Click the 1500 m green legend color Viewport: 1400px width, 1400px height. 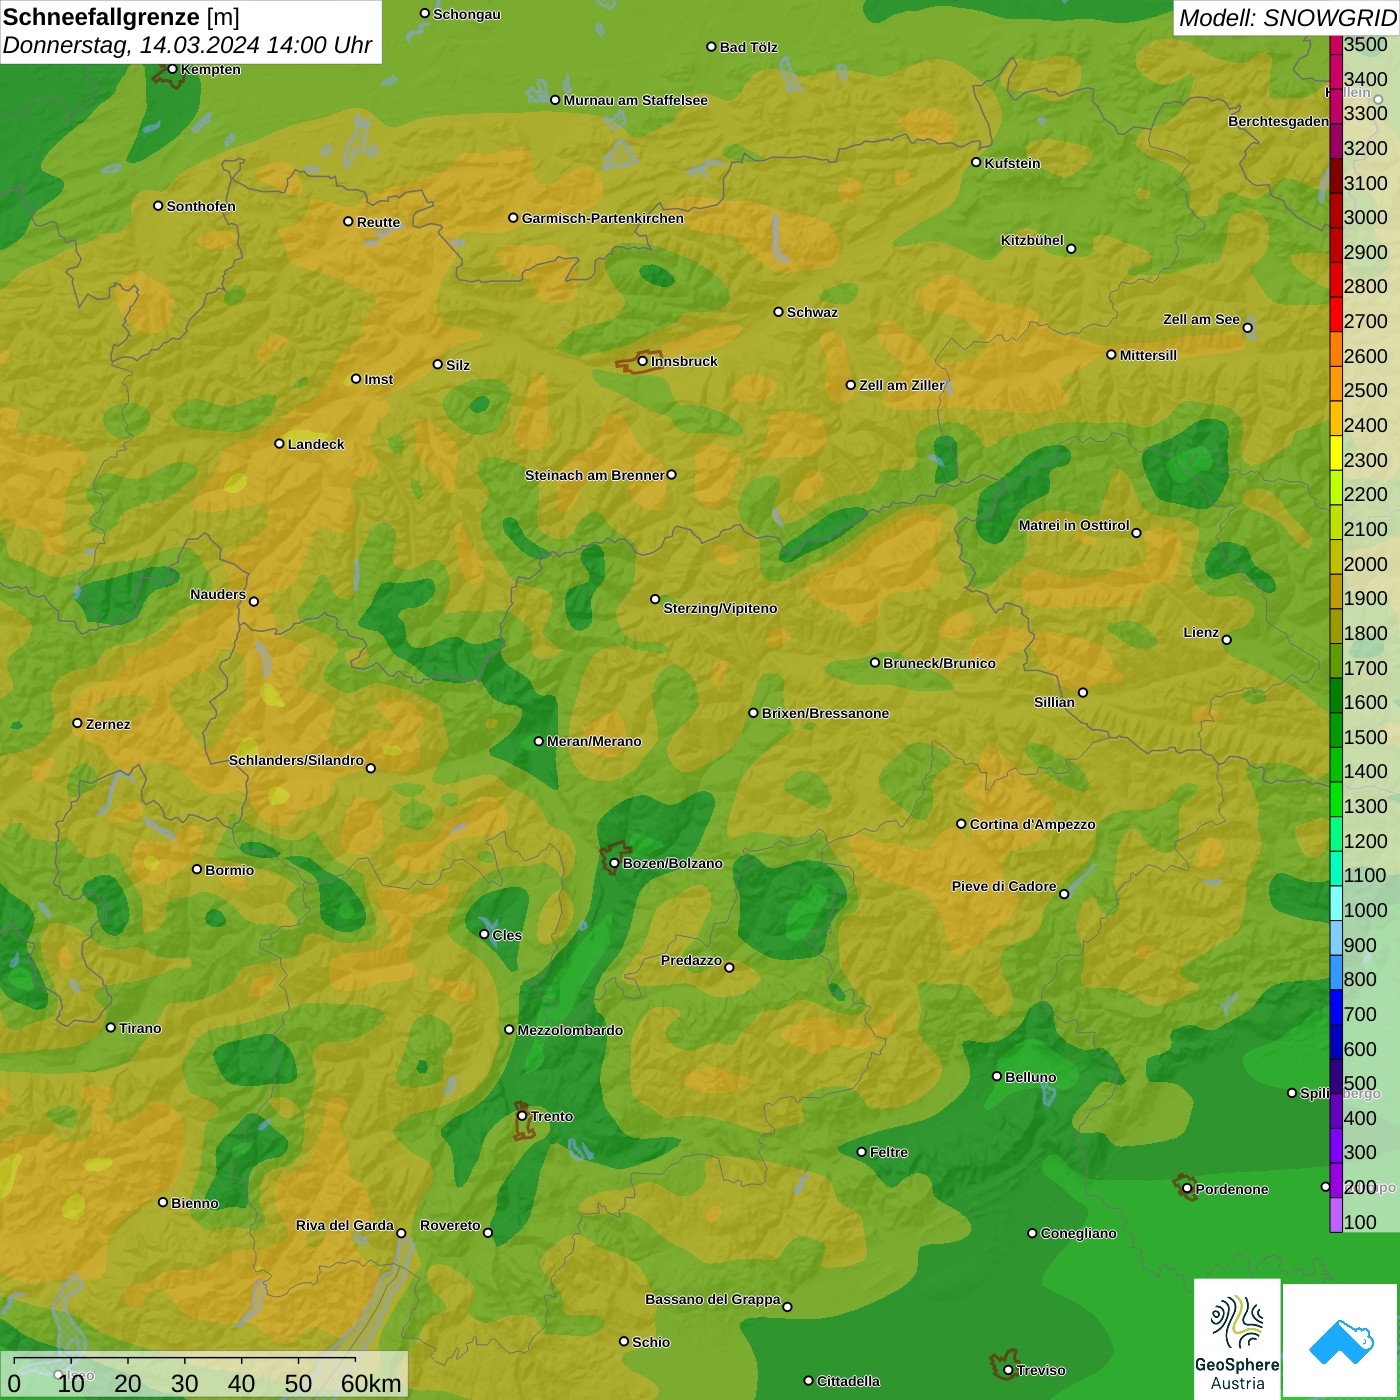coord(1336,730)
